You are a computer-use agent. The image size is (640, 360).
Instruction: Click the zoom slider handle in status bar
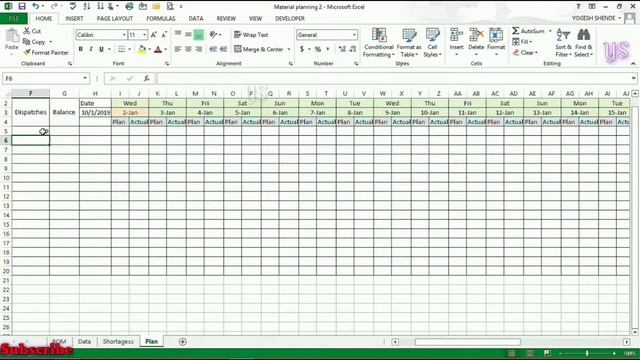587,353
